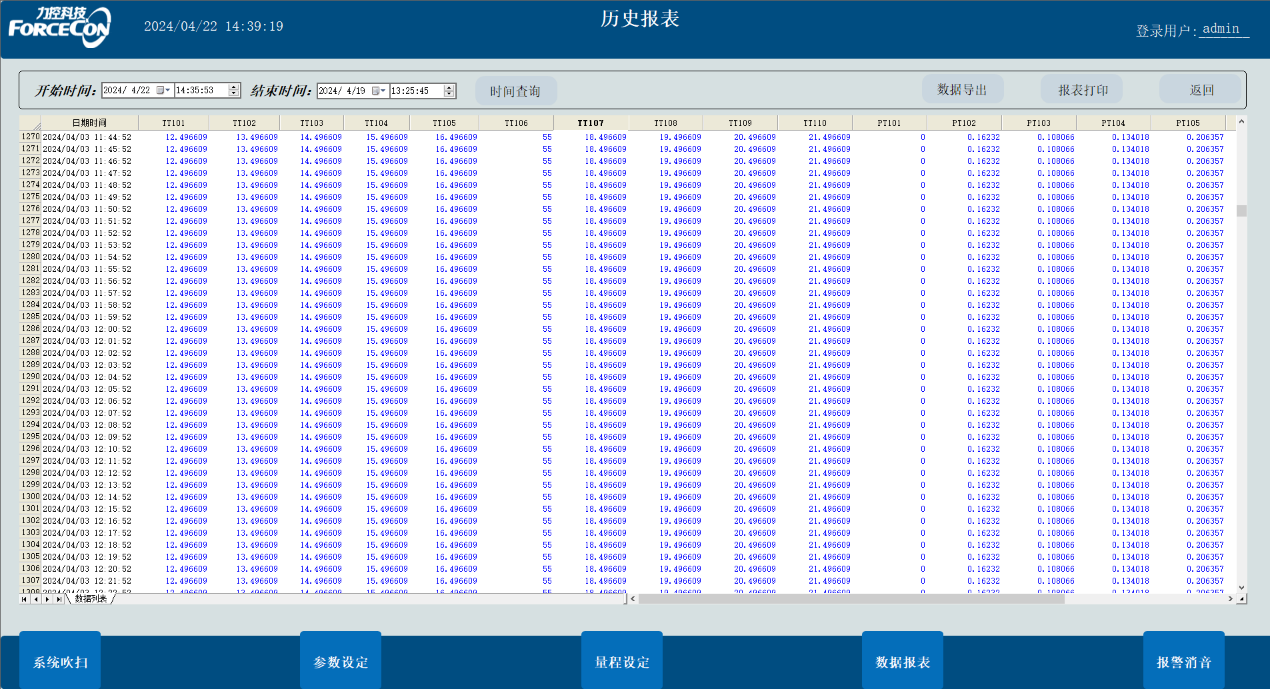Select the 数据列表 sheet tab
The width and height of the screenshot is (1270, 689).
pyautogui.click(x=90, y=599)
